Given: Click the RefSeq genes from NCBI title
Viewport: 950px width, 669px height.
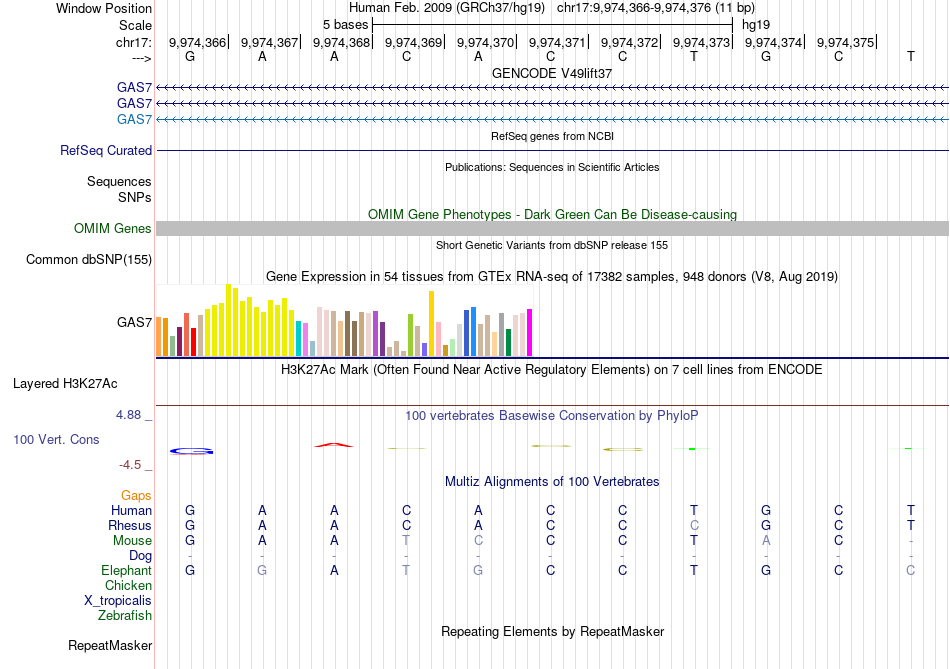Looking at the screenshot, I should (552, 136).
